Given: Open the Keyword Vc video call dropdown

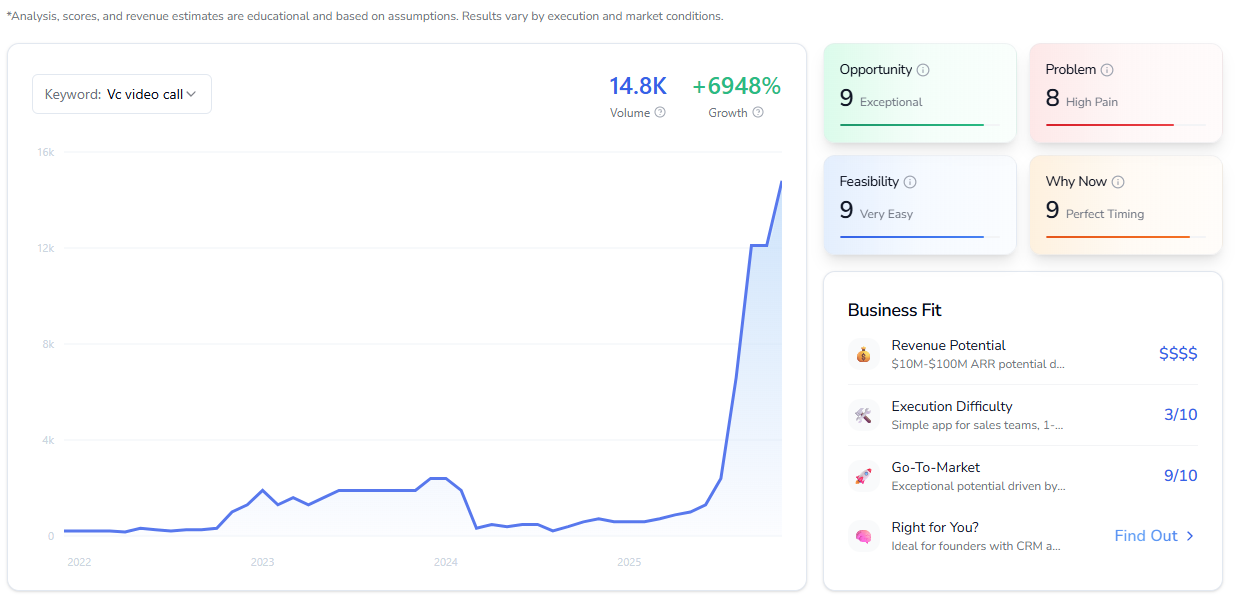Looking at the screenshot, I should pyautogui.click(x=122, y=94).
